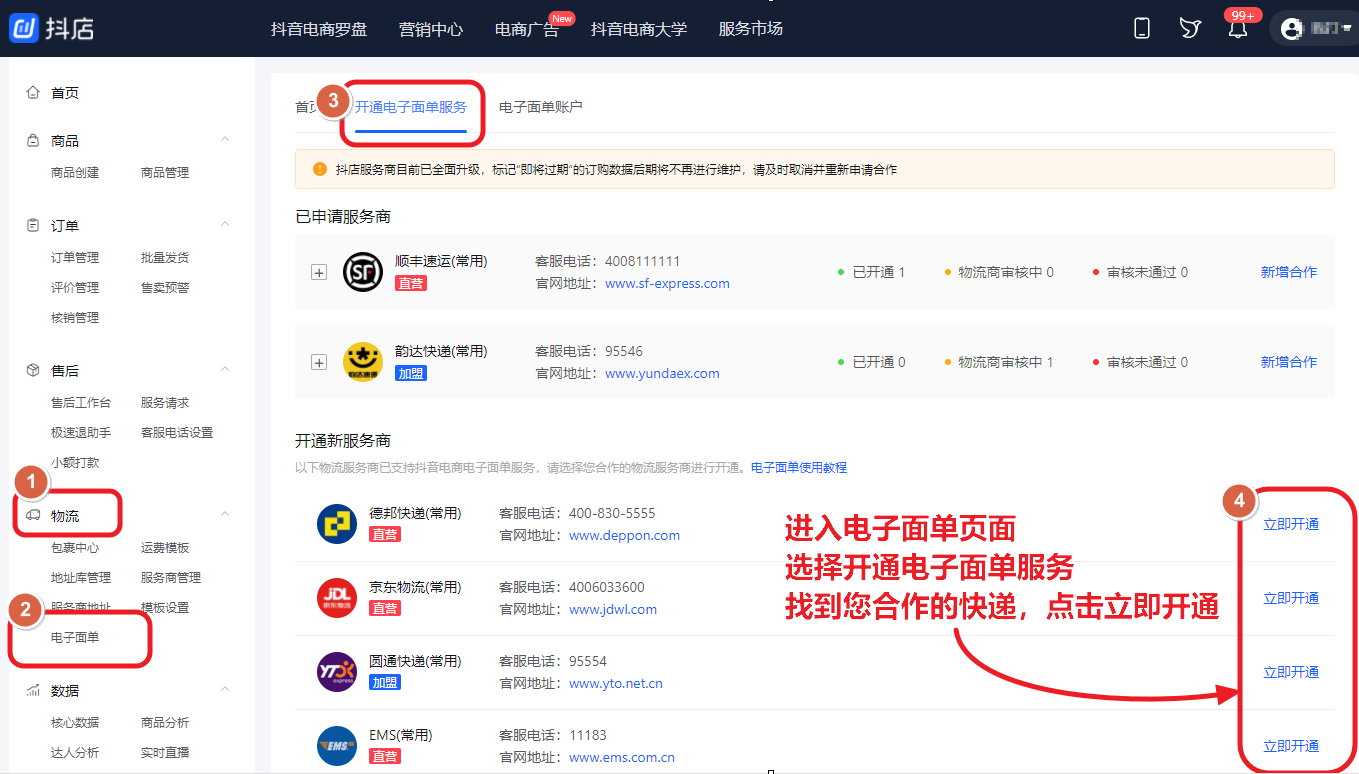Click the 商品 section icon in sidebar

point(33,141)
